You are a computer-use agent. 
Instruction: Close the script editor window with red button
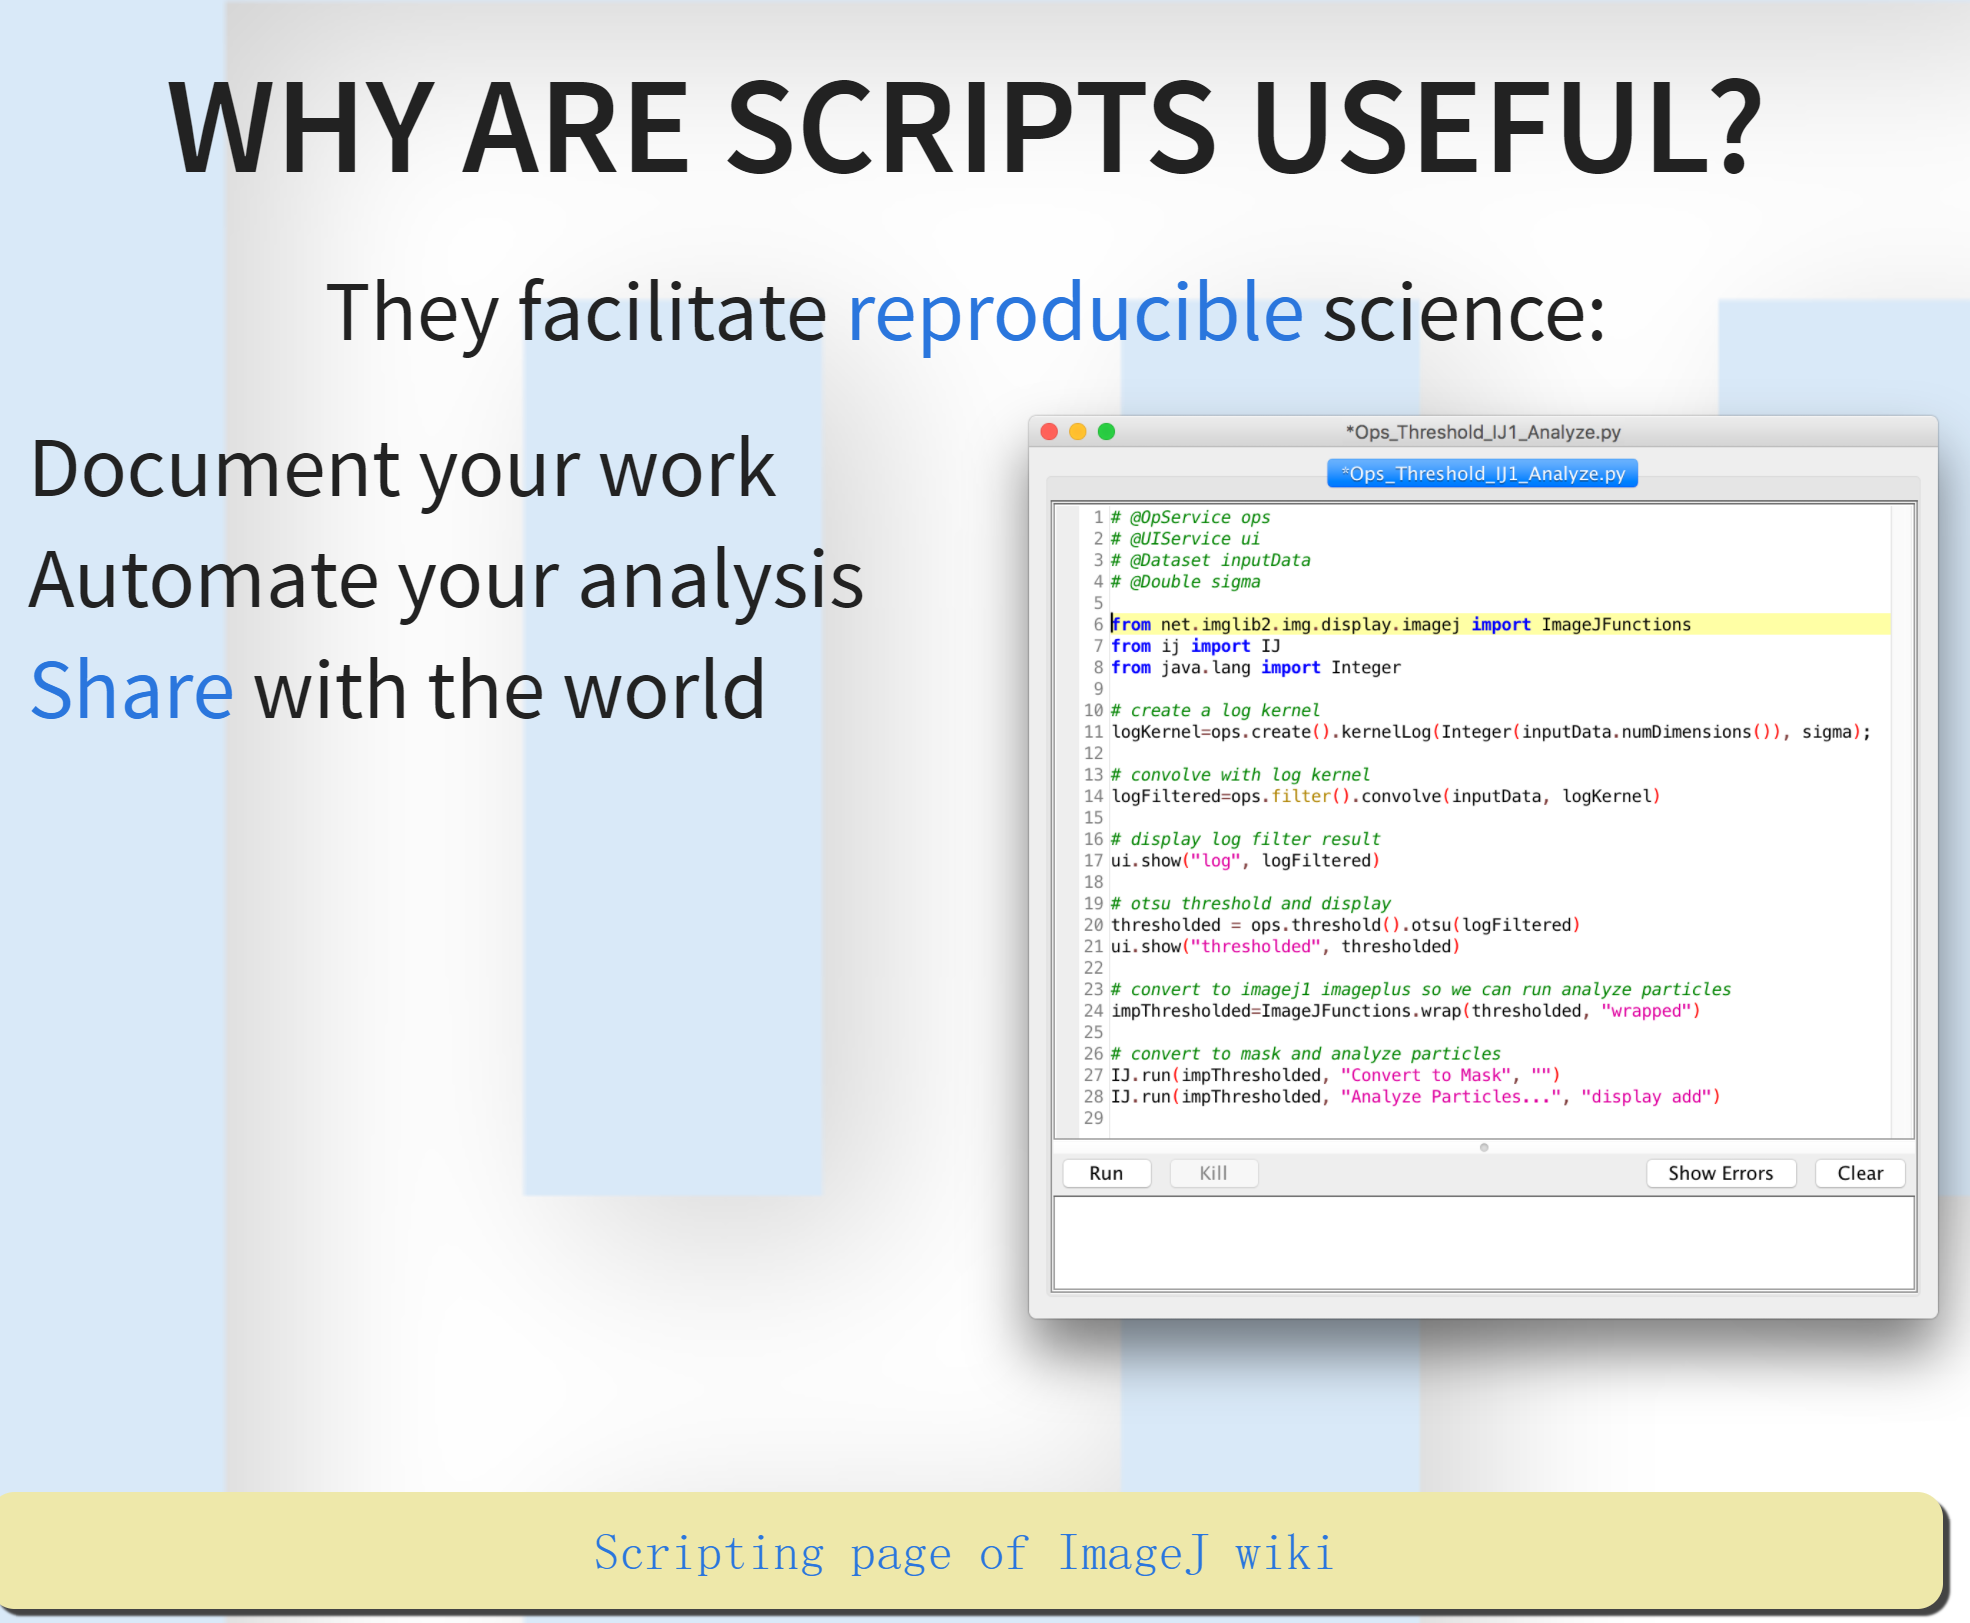pos(1049,431)
